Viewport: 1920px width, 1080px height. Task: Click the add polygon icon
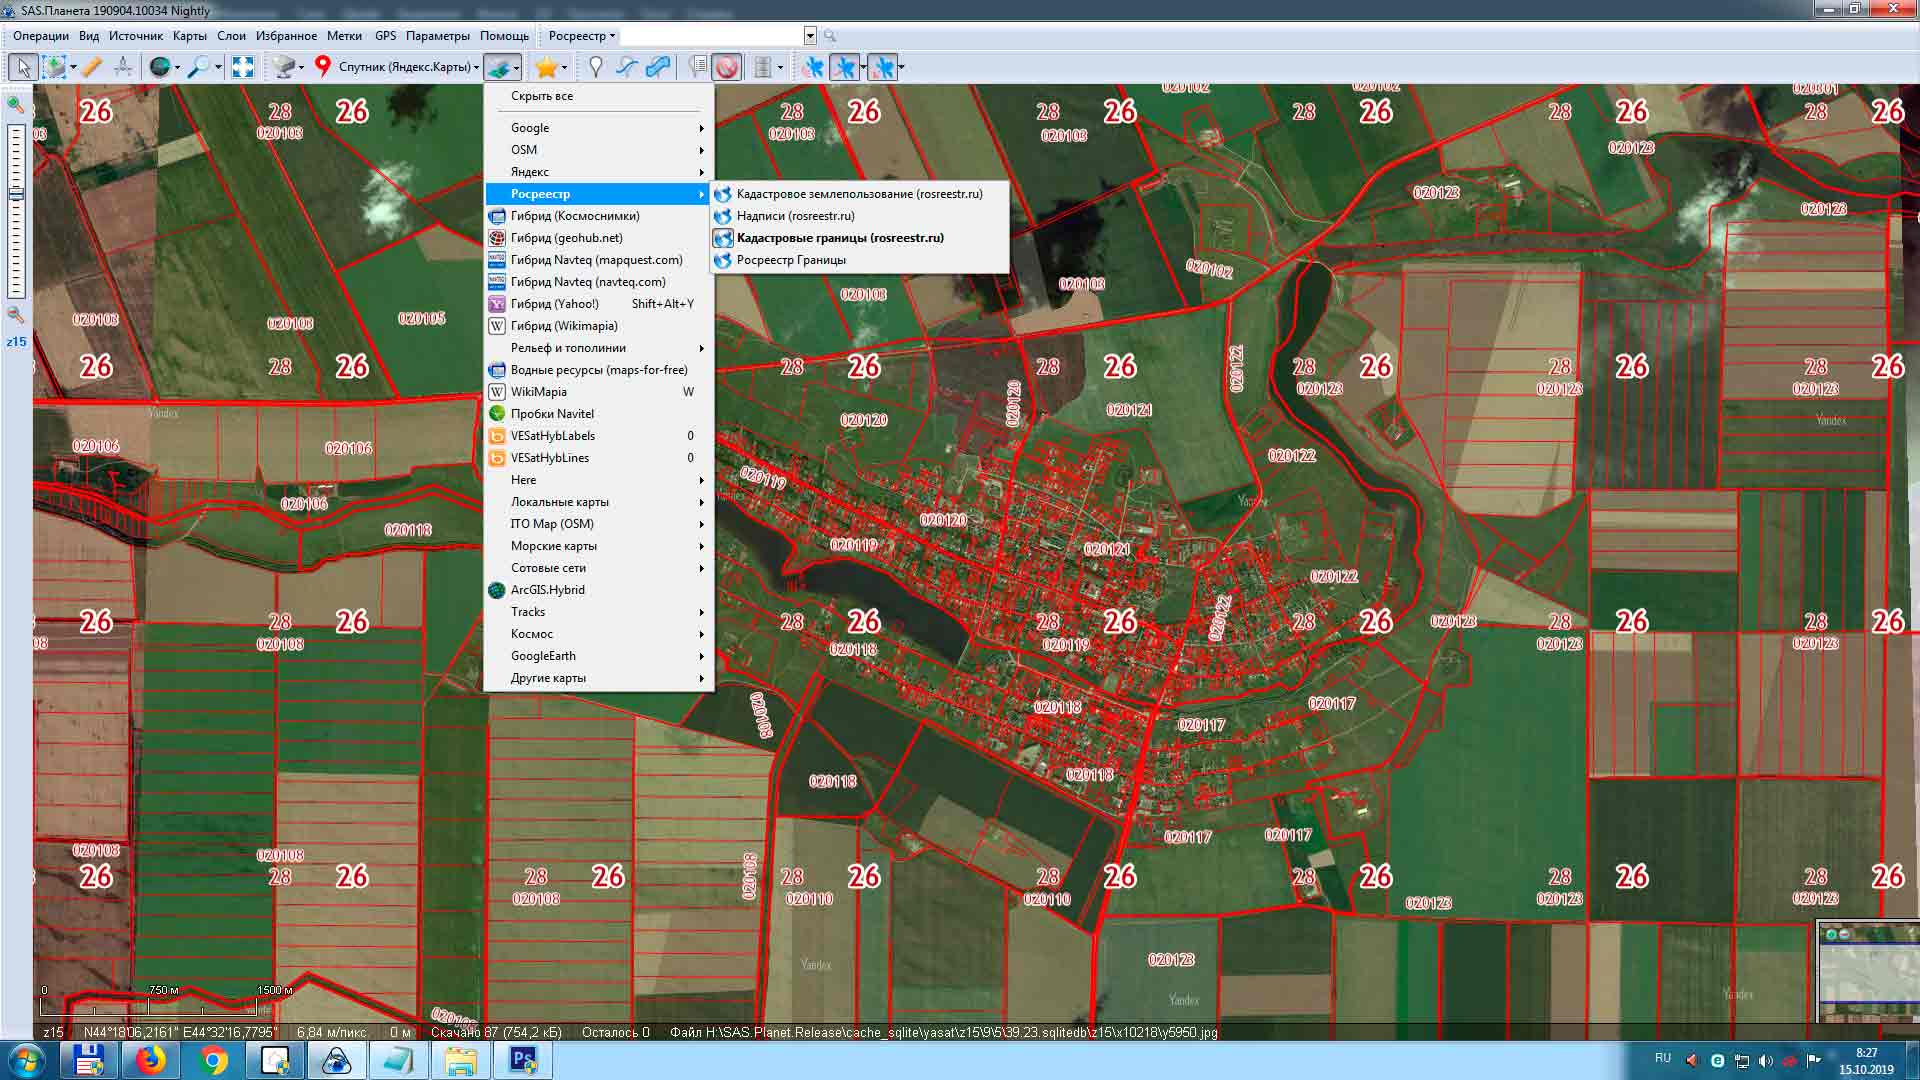click(x=657, y=67)
